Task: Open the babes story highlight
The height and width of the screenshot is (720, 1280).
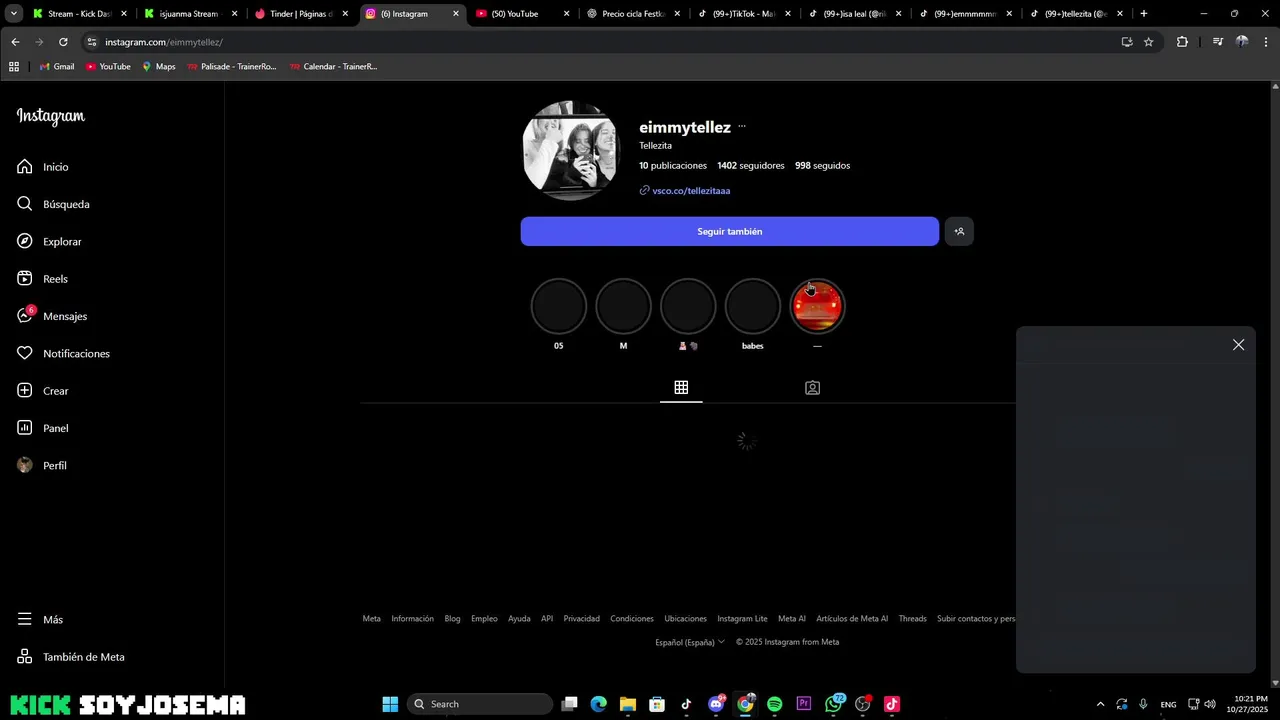Action: coord(752,307)
